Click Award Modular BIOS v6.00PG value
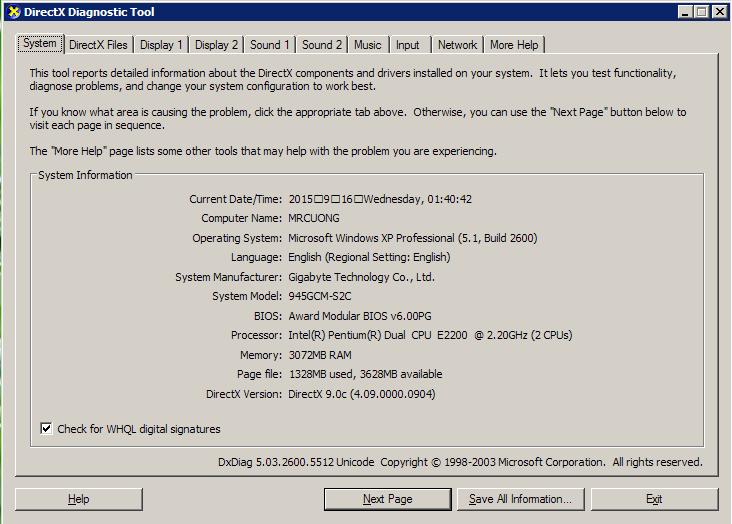The image size is (732, 524). click(x=360, y=316)
